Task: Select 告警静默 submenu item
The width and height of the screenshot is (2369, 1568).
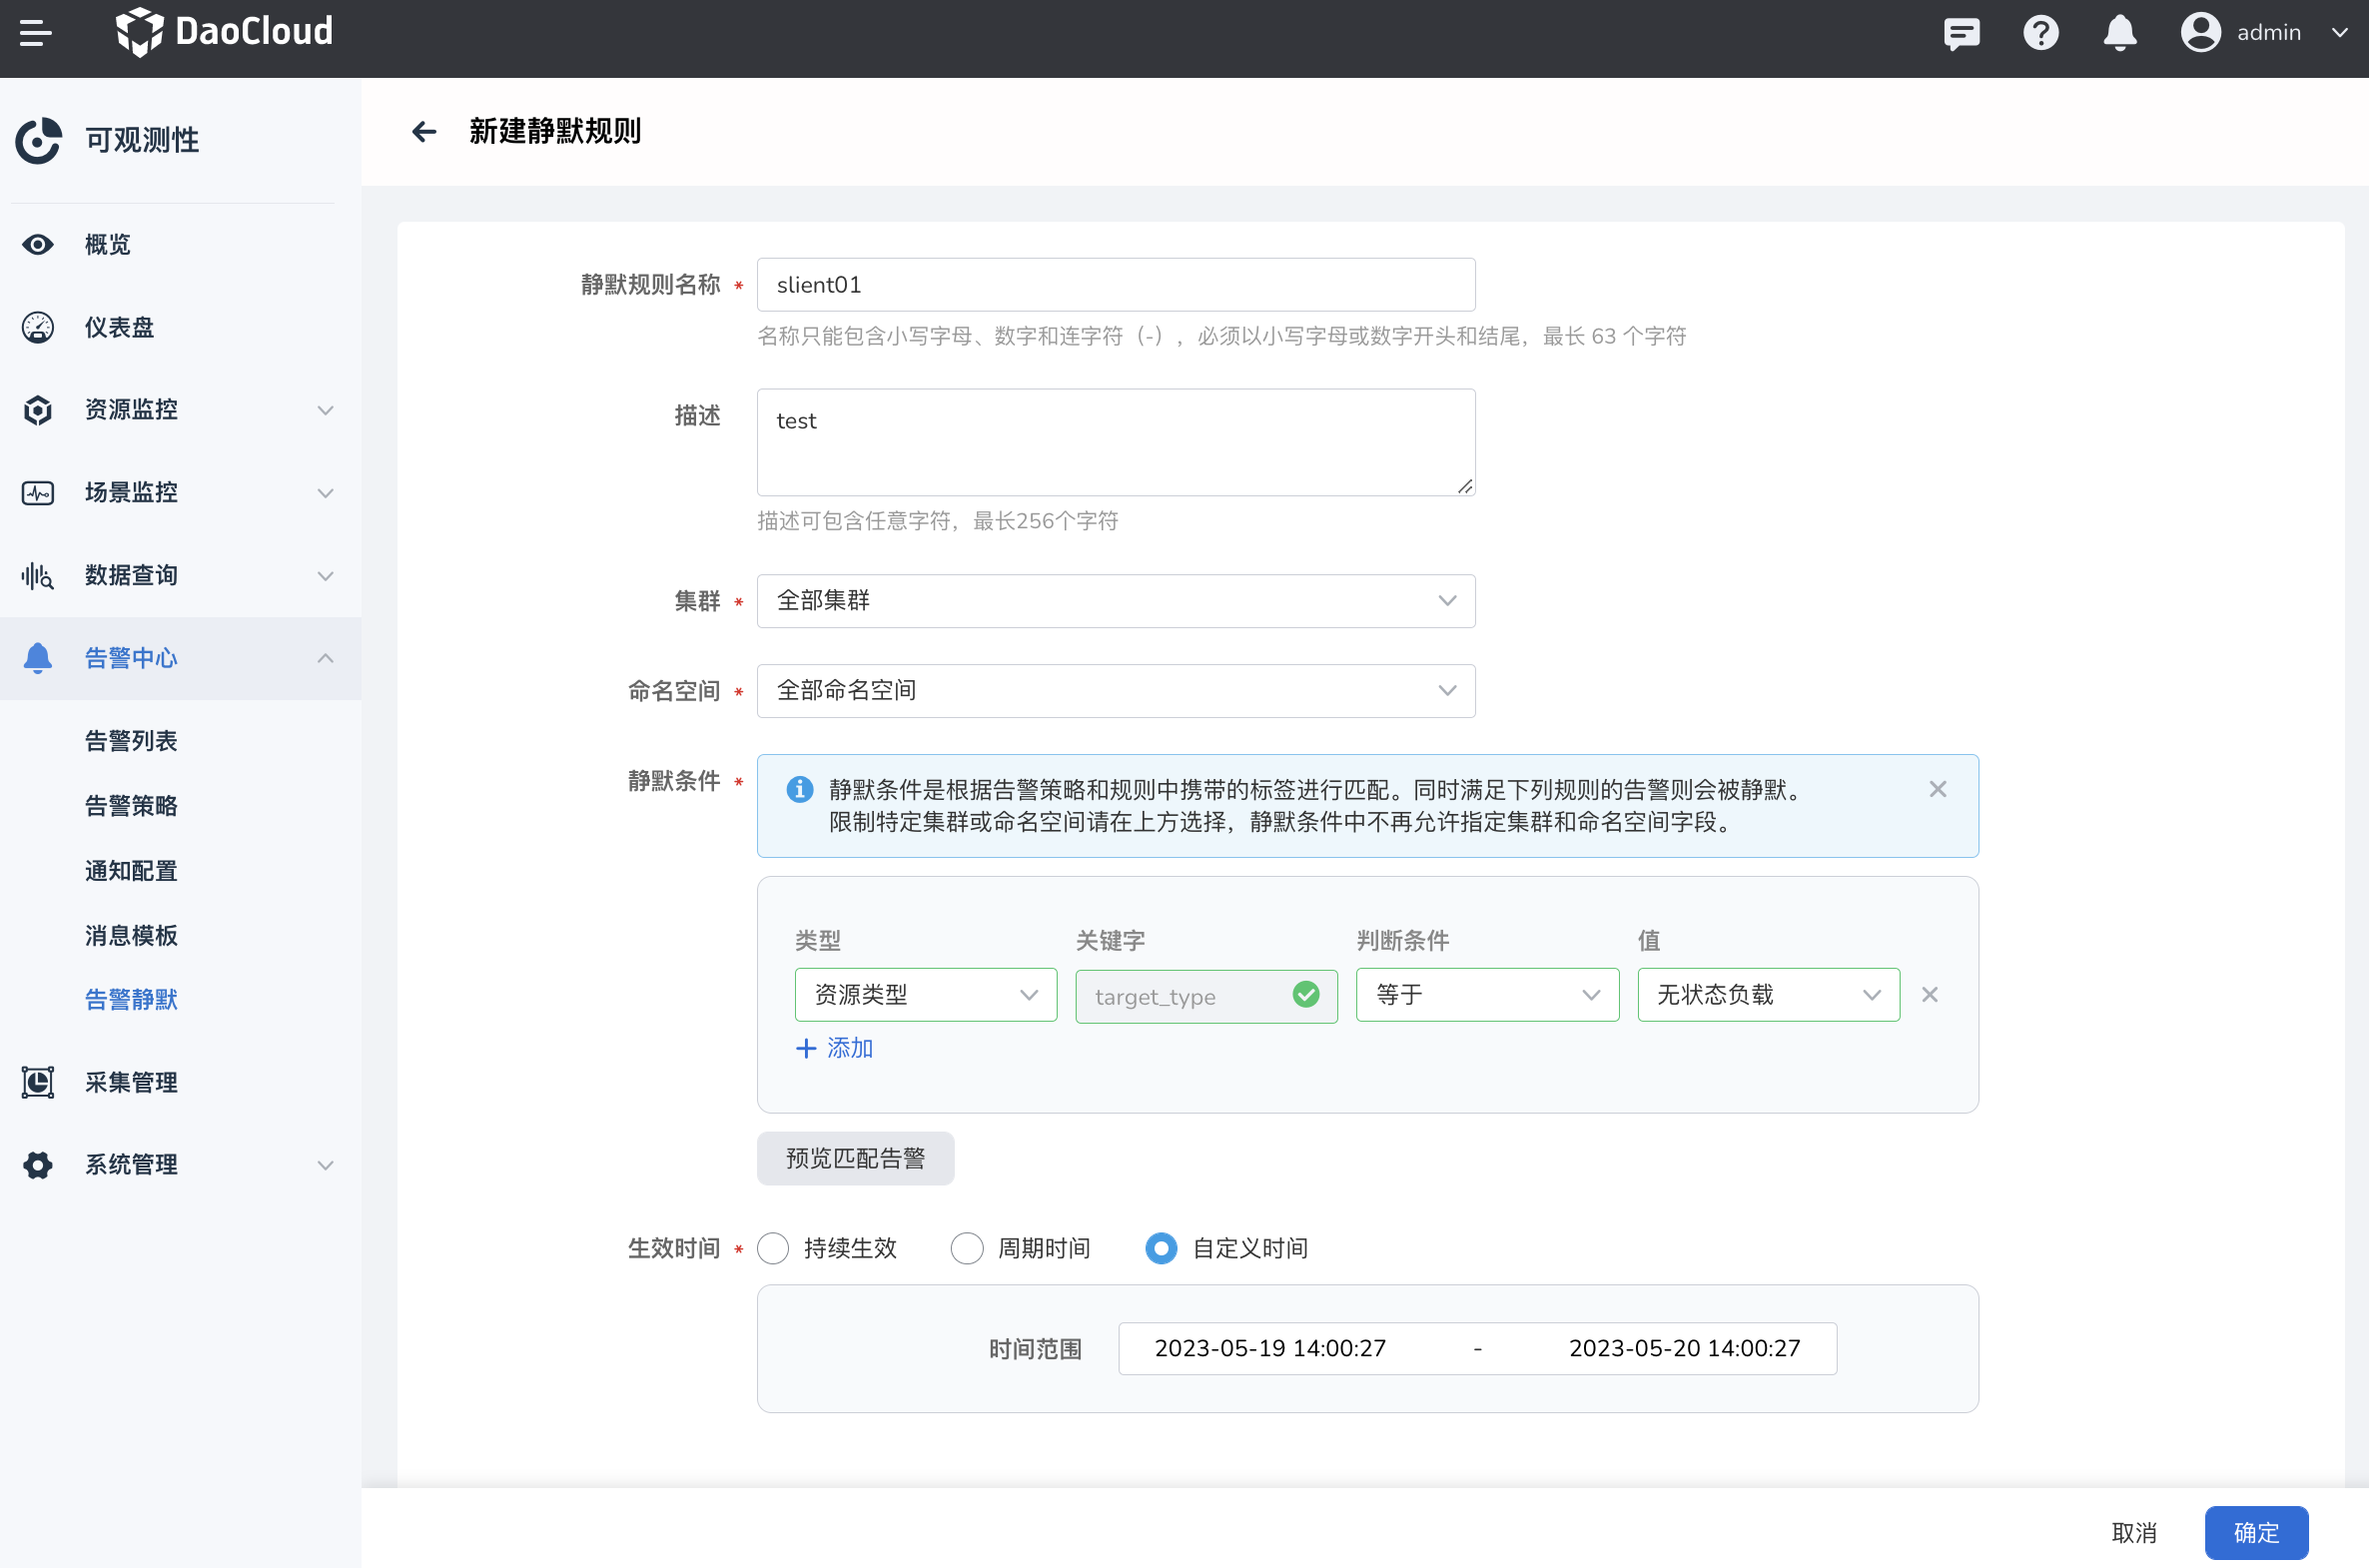Action: (131, 1000)
